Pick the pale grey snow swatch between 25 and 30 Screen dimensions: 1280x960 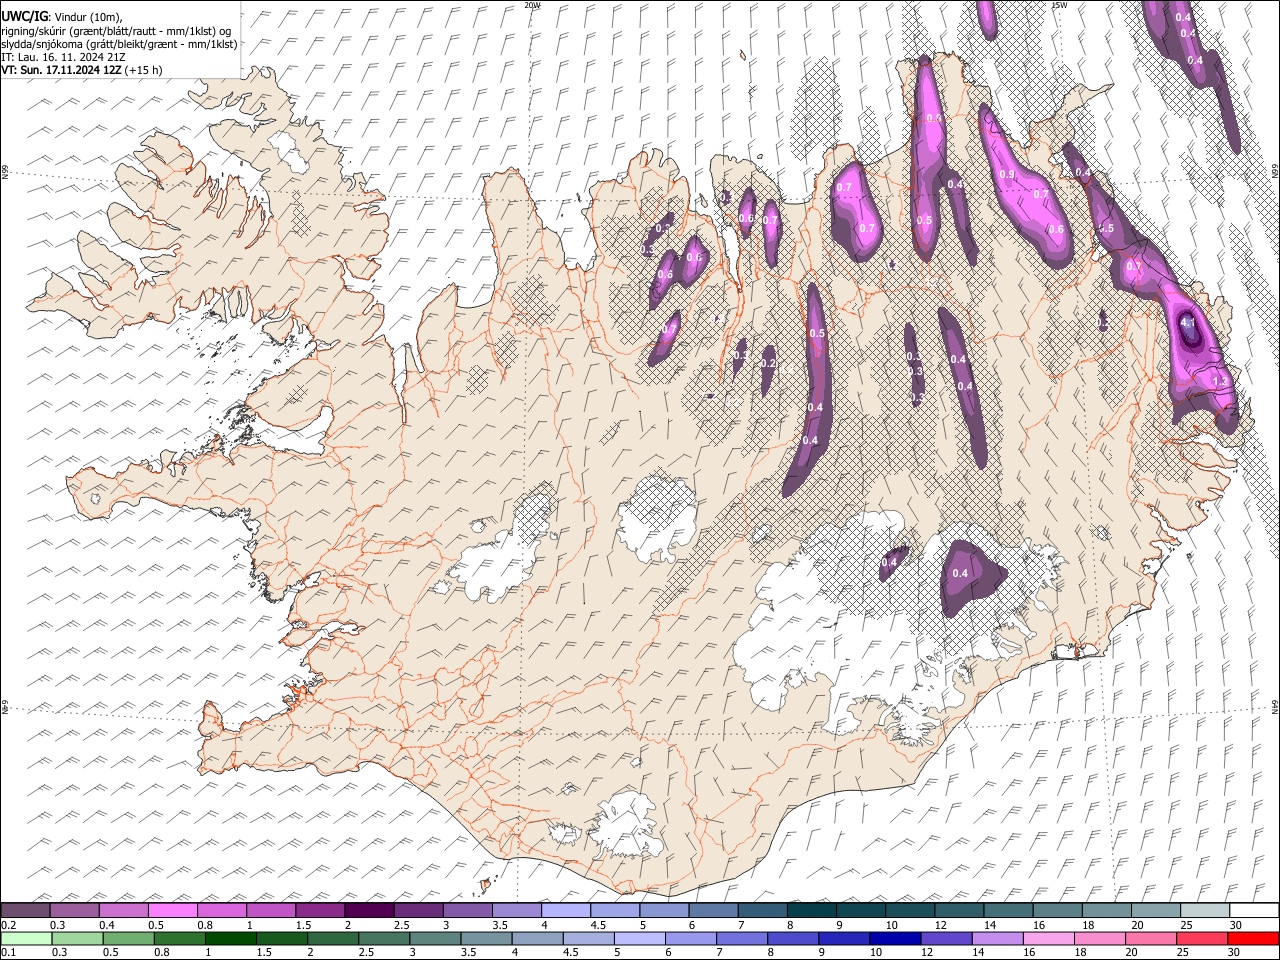(1204, 910)
